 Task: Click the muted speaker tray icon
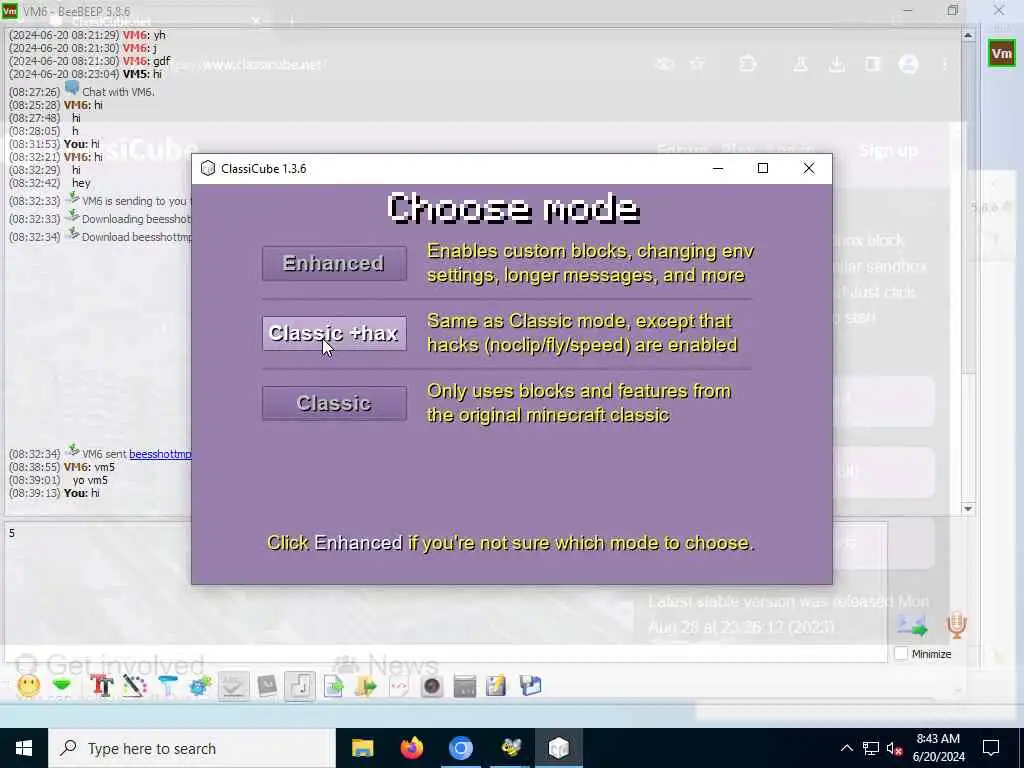pyautogui.click(x=895, y=748)
